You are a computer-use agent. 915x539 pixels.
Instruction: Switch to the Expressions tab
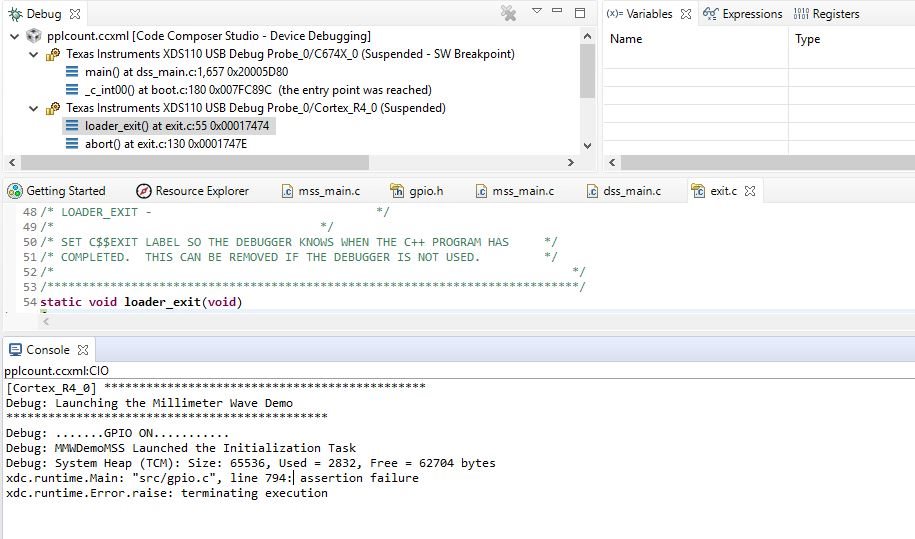coord(752,14)
